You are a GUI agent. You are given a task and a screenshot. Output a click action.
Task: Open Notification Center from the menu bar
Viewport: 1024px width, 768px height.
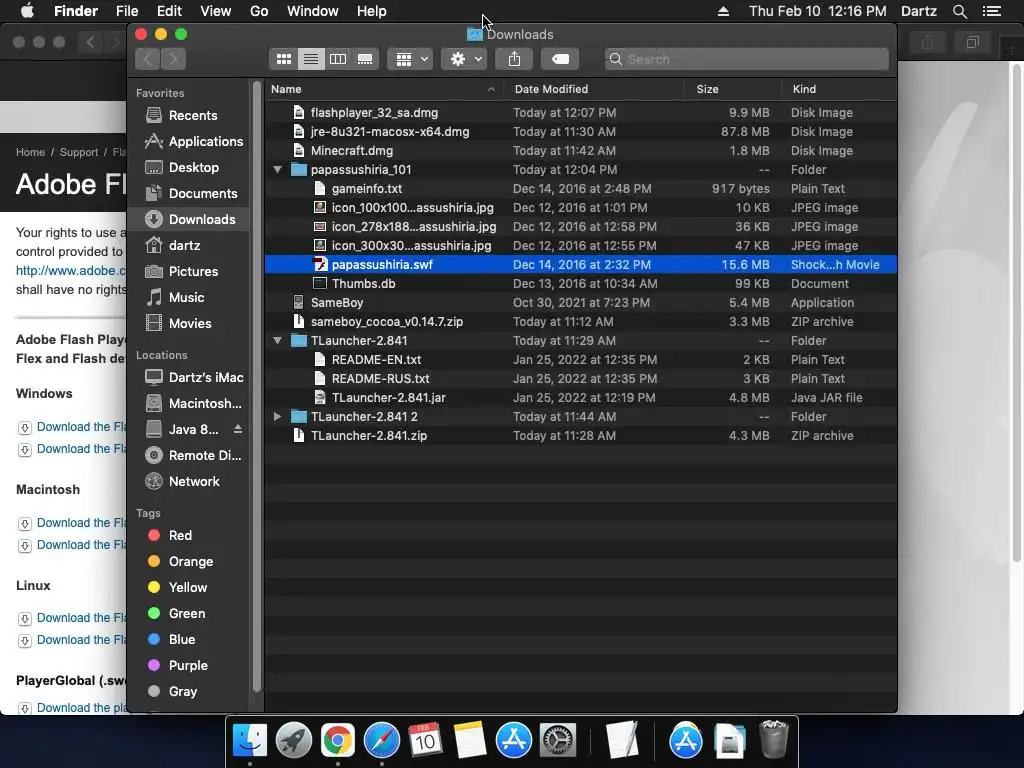coord(992,11)
